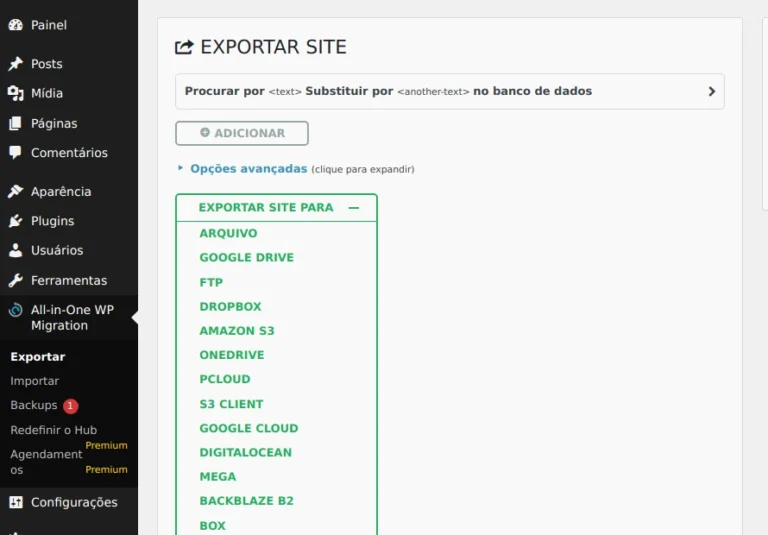Click the Plugins plug icon
The height and width of the screenshot is (535, 768).
click(x=16, y=221)
